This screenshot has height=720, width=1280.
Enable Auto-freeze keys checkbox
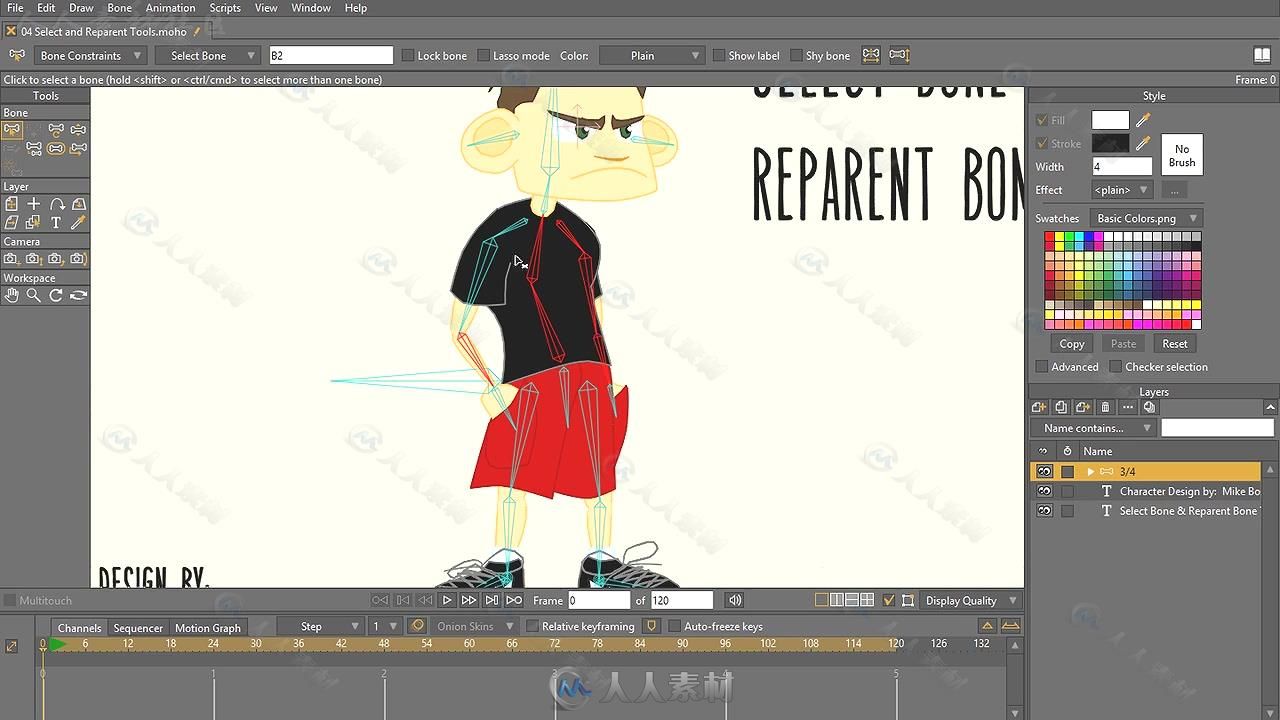(x=674, y=626)
